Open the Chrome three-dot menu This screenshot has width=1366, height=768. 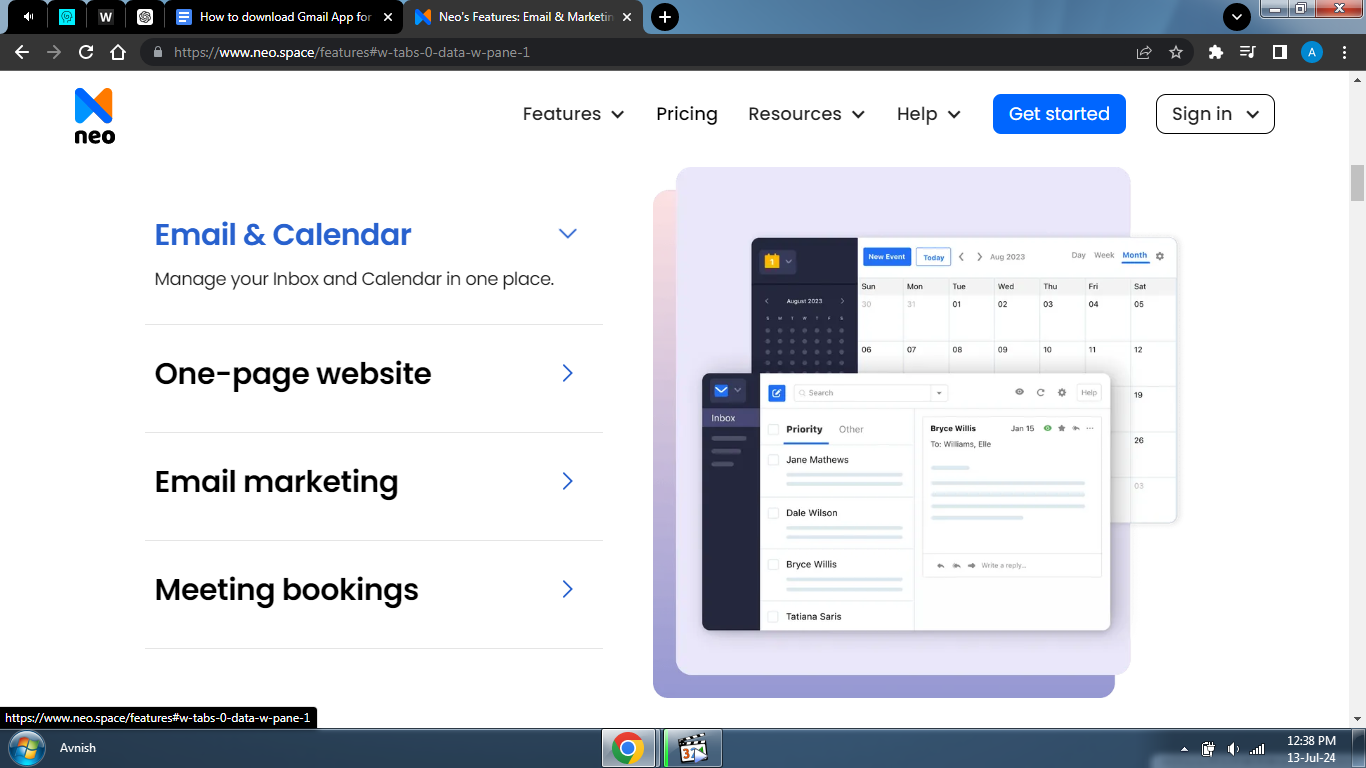tap(1343, 52)
